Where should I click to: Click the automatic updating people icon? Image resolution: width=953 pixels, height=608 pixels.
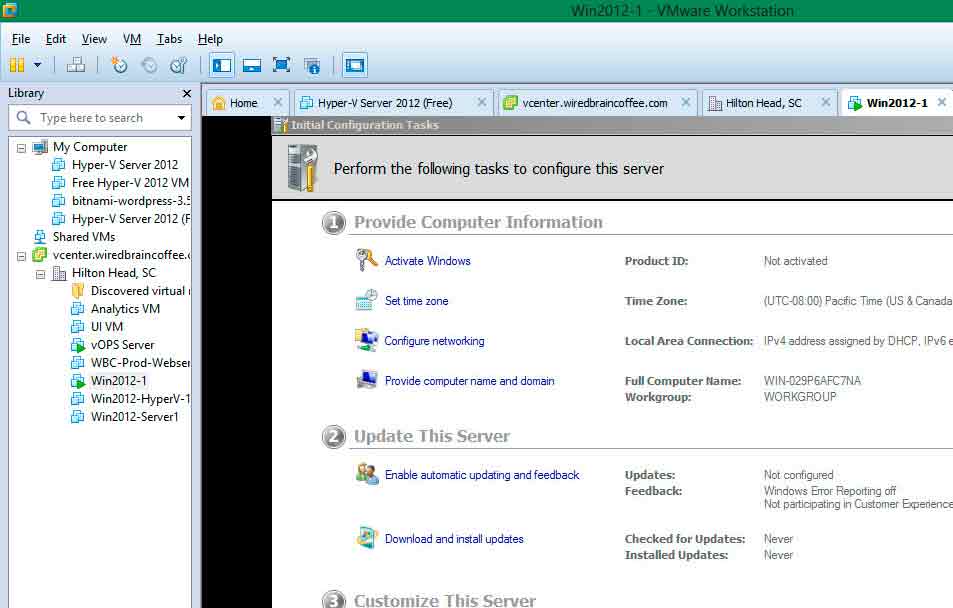[x=367, y=474]
